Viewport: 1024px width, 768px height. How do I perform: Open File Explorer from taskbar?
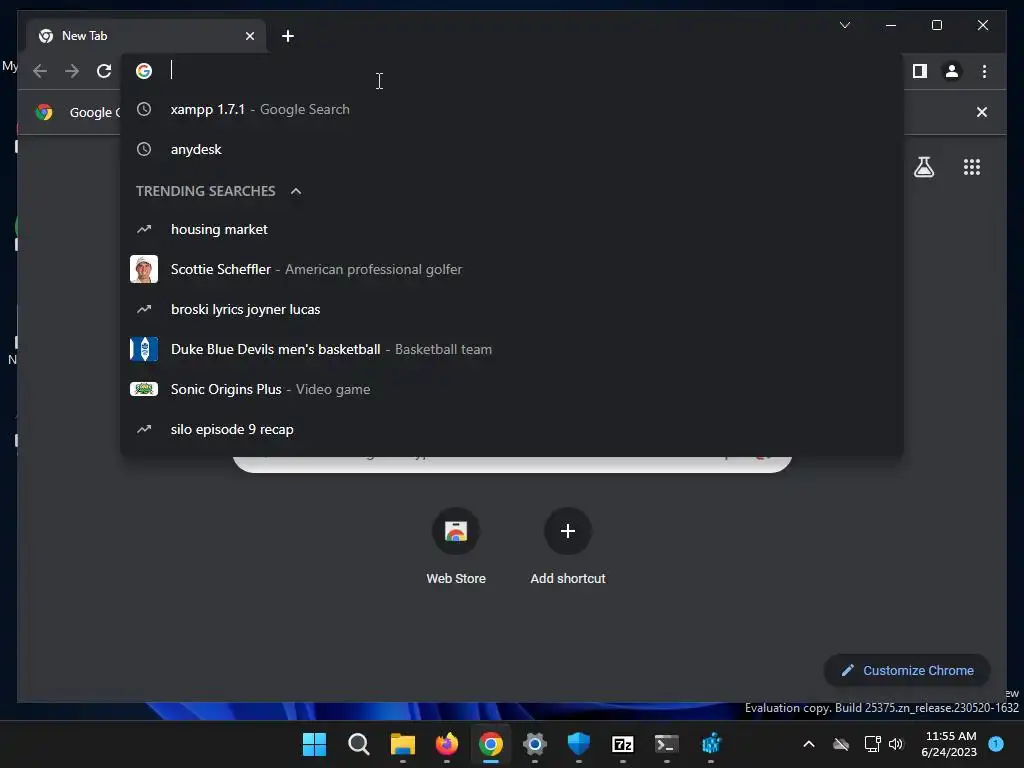[402, 744]
